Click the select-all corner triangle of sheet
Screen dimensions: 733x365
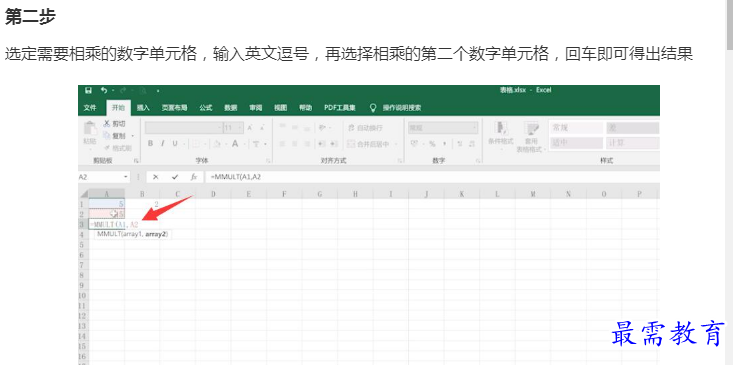click(x=84, y=193)
